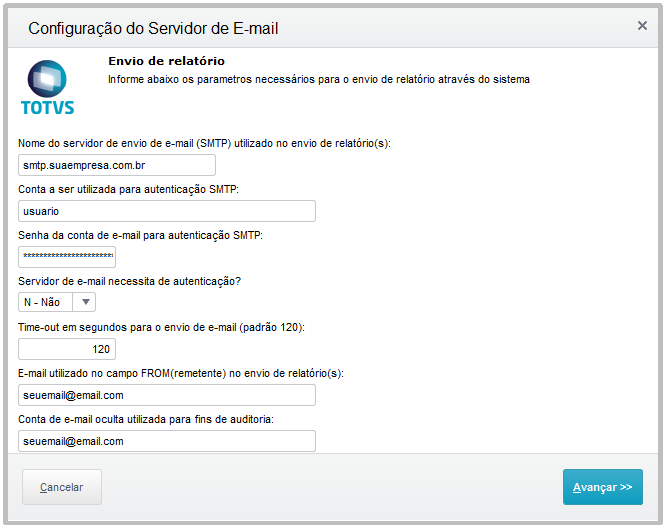Click the 'Conta de e-mail oculta' label
The width and height of the screenshot is (666, 526).
point(145,419)
